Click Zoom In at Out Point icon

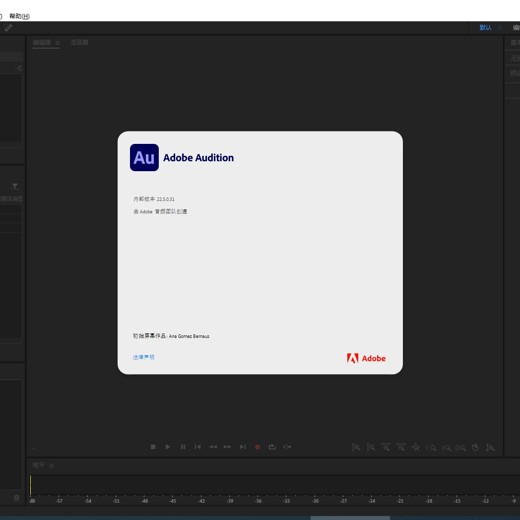(446, 448)
